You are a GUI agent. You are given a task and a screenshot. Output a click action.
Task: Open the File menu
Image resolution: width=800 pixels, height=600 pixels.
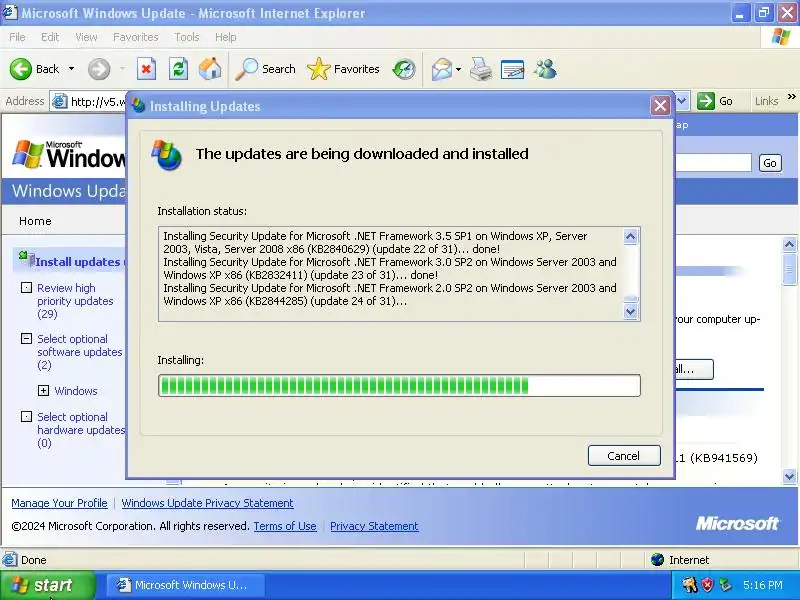point(17,37)
